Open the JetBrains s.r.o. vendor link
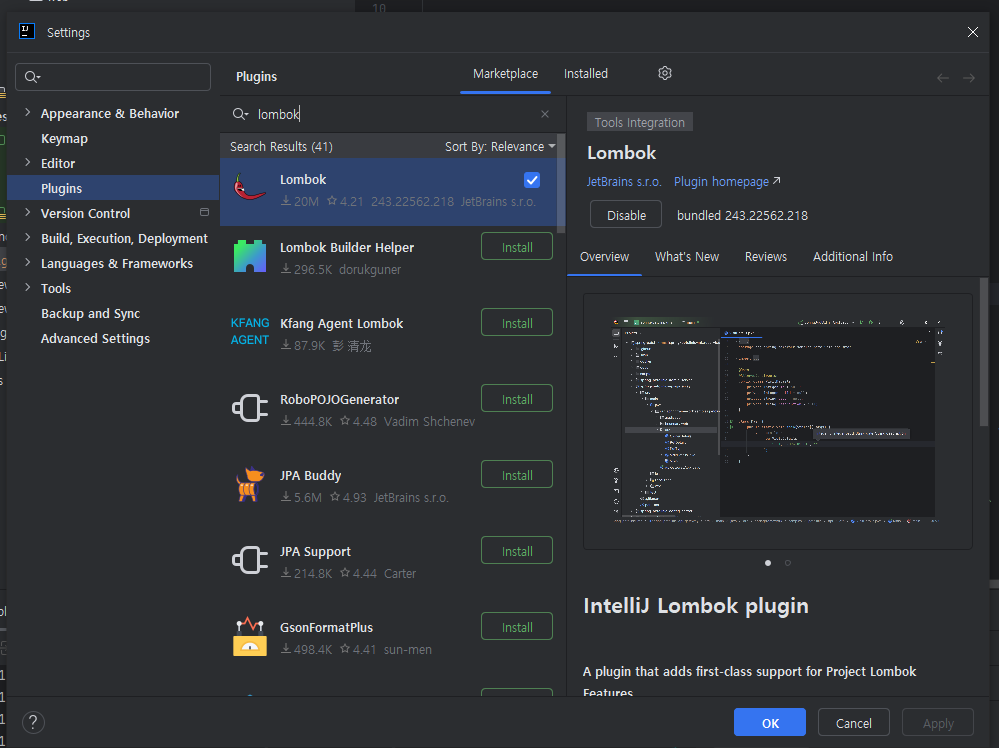Image resolution: width=999 pixels, height=748 pixels. tap(624, 182)
